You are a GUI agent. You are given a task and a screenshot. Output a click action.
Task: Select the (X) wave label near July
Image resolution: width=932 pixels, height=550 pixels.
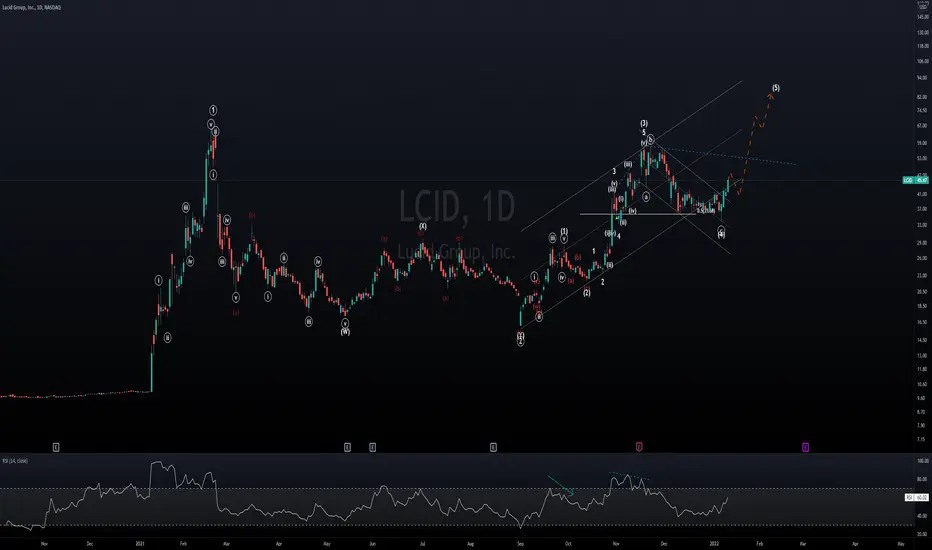423,227
